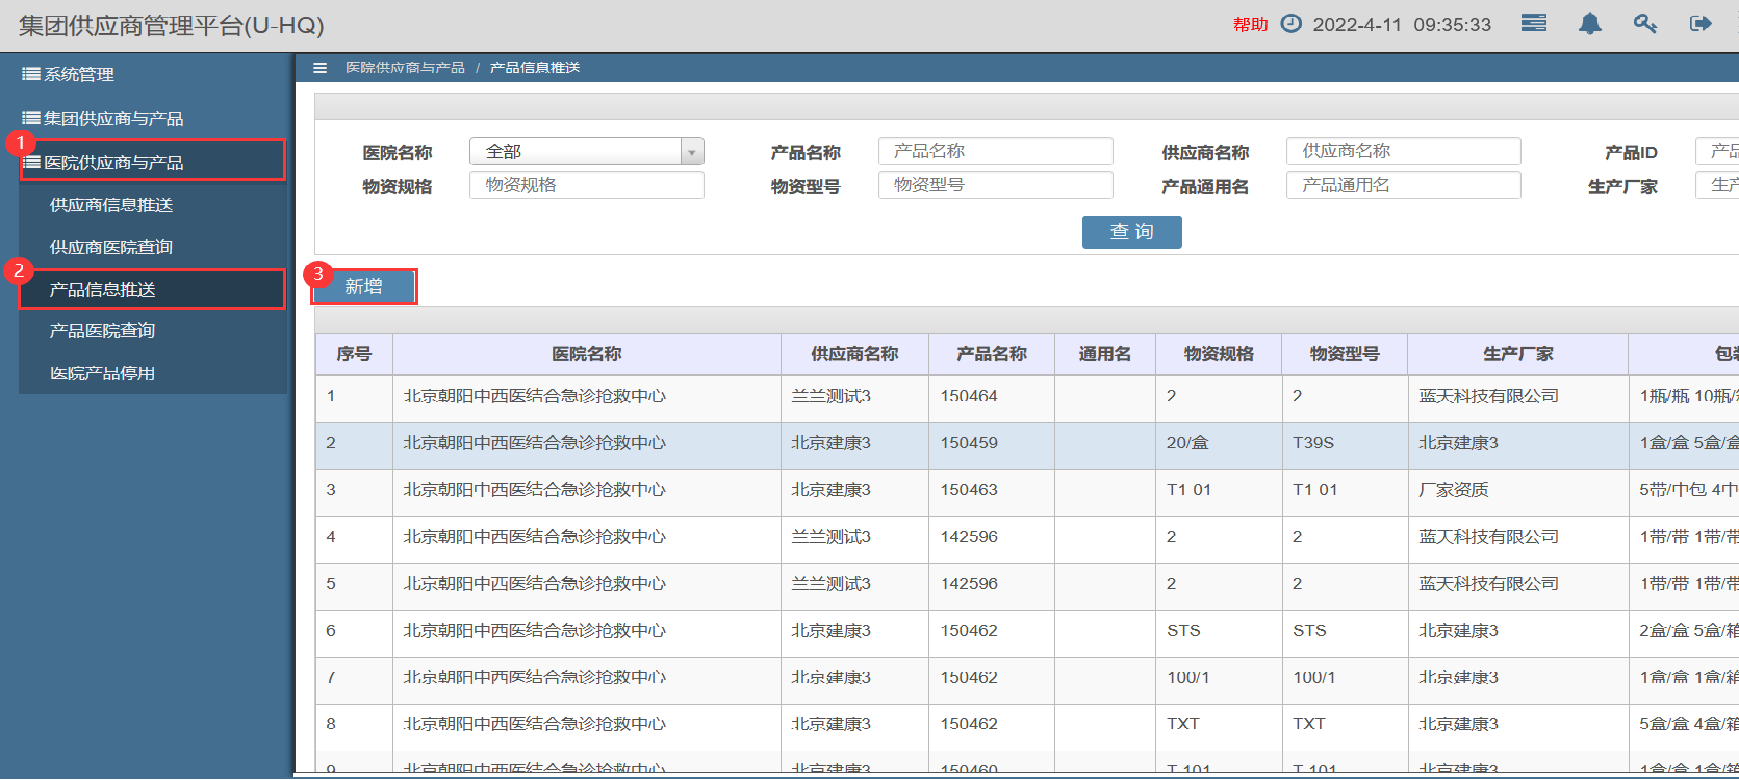Click 产品信息推送 breadcrumb text
The width and height of the screenshot is (1739, 780).
535,68
